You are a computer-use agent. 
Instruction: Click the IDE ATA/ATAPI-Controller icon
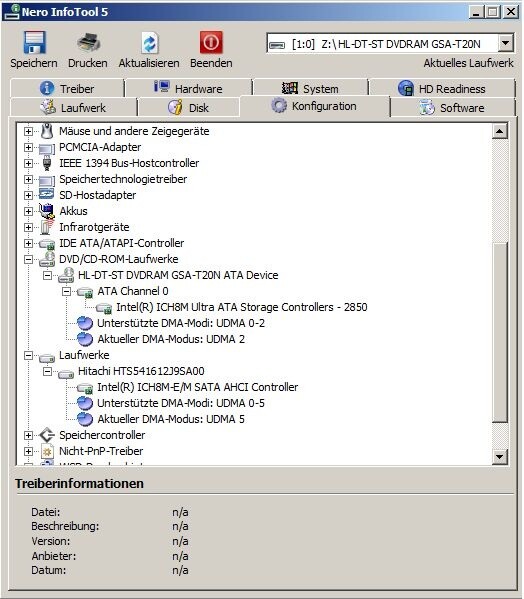[x=47, y=244]
